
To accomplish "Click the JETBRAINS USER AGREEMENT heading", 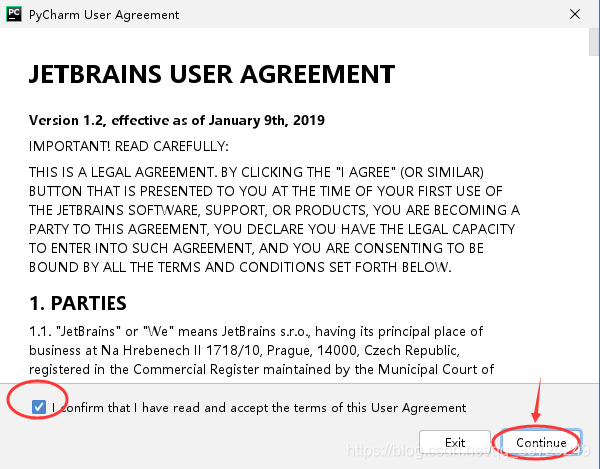I will click(x=212, y=74).
